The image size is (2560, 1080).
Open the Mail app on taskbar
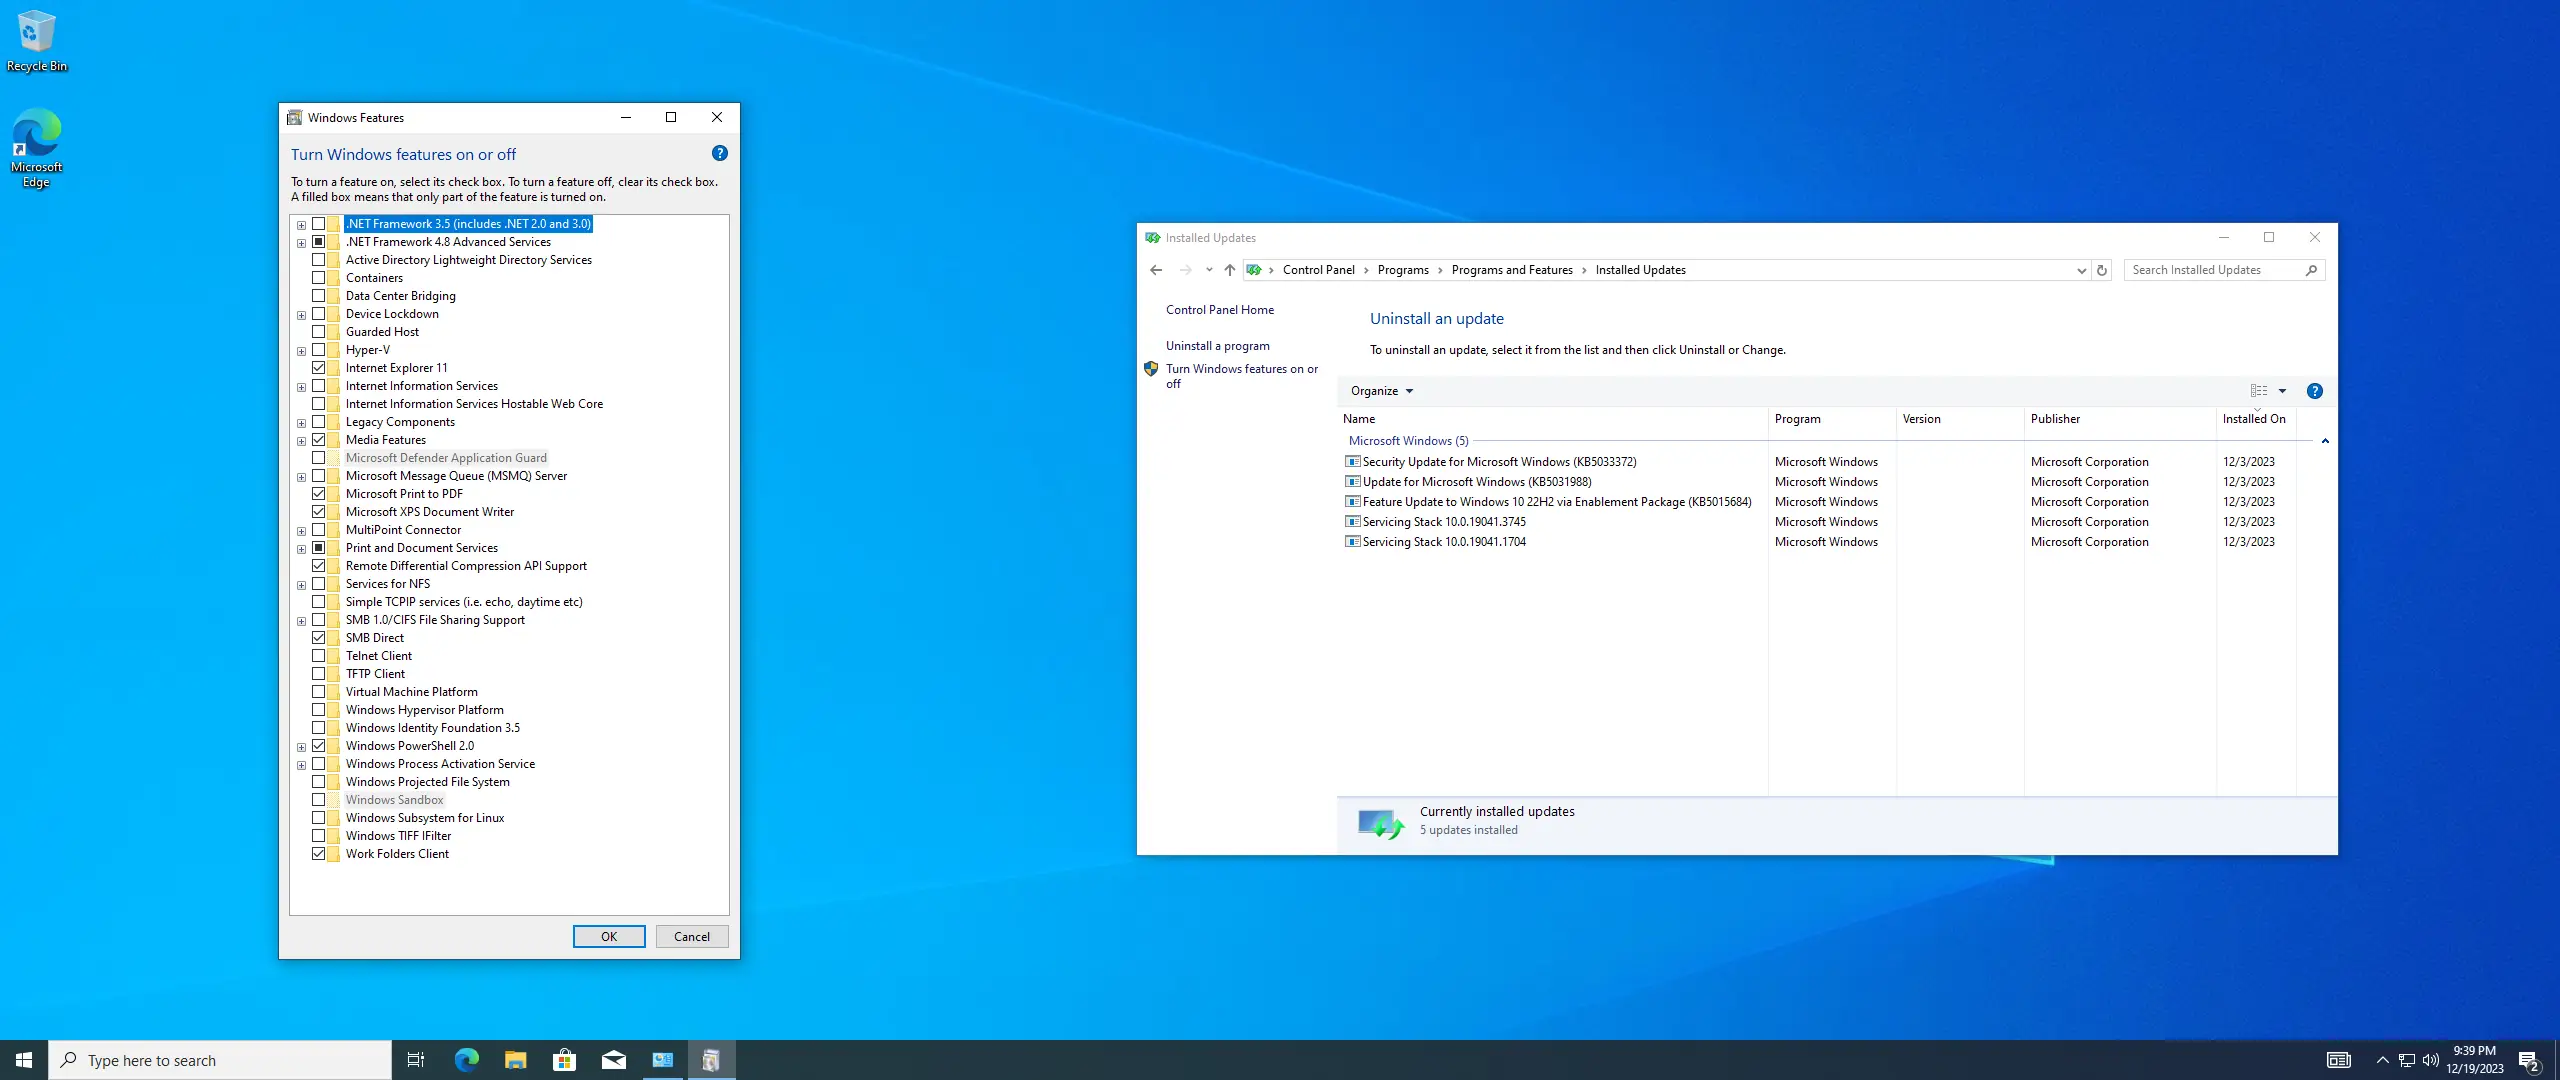pos(613,1060)
